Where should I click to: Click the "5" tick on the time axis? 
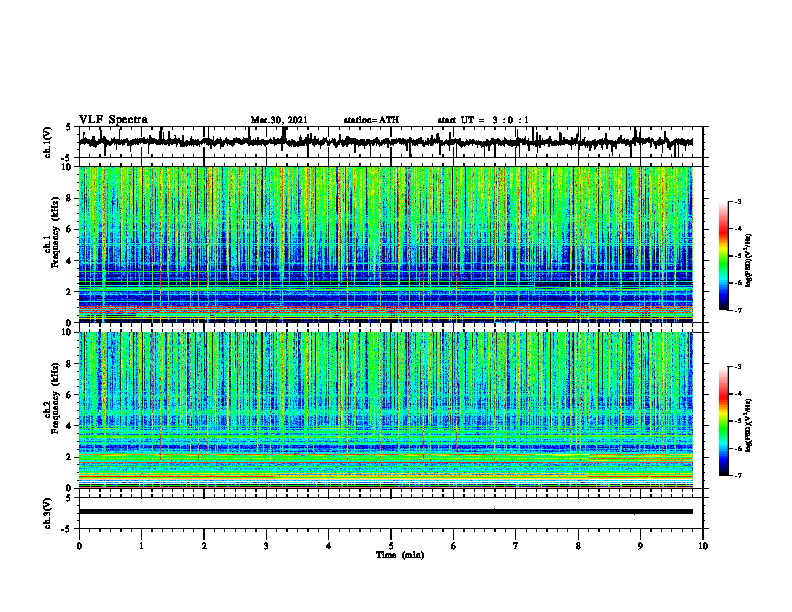pyautogui.click(x=391, y=546)
